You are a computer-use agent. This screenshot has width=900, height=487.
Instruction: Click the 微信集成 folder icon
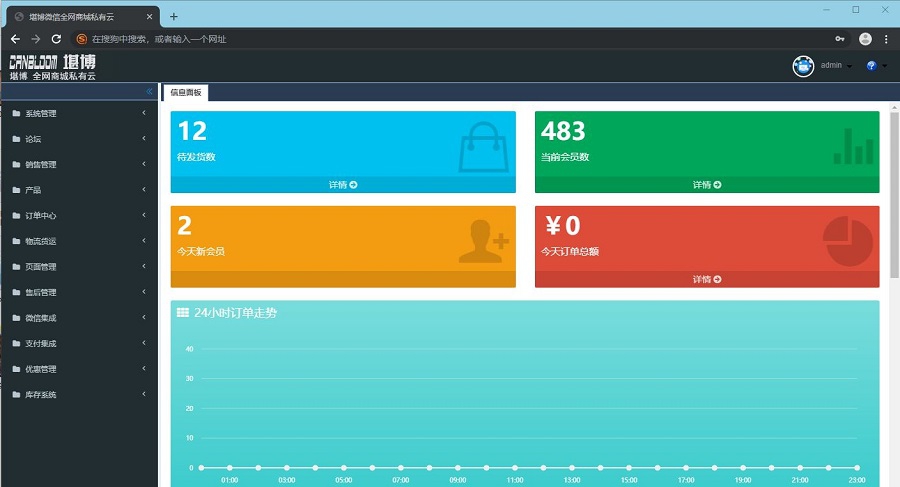[16, 318]
